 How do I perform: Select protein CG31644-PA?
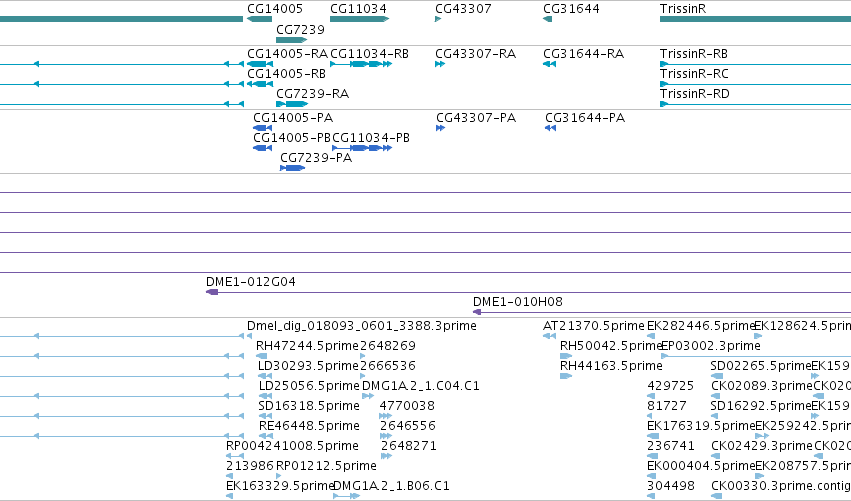[x=585, y=118]
